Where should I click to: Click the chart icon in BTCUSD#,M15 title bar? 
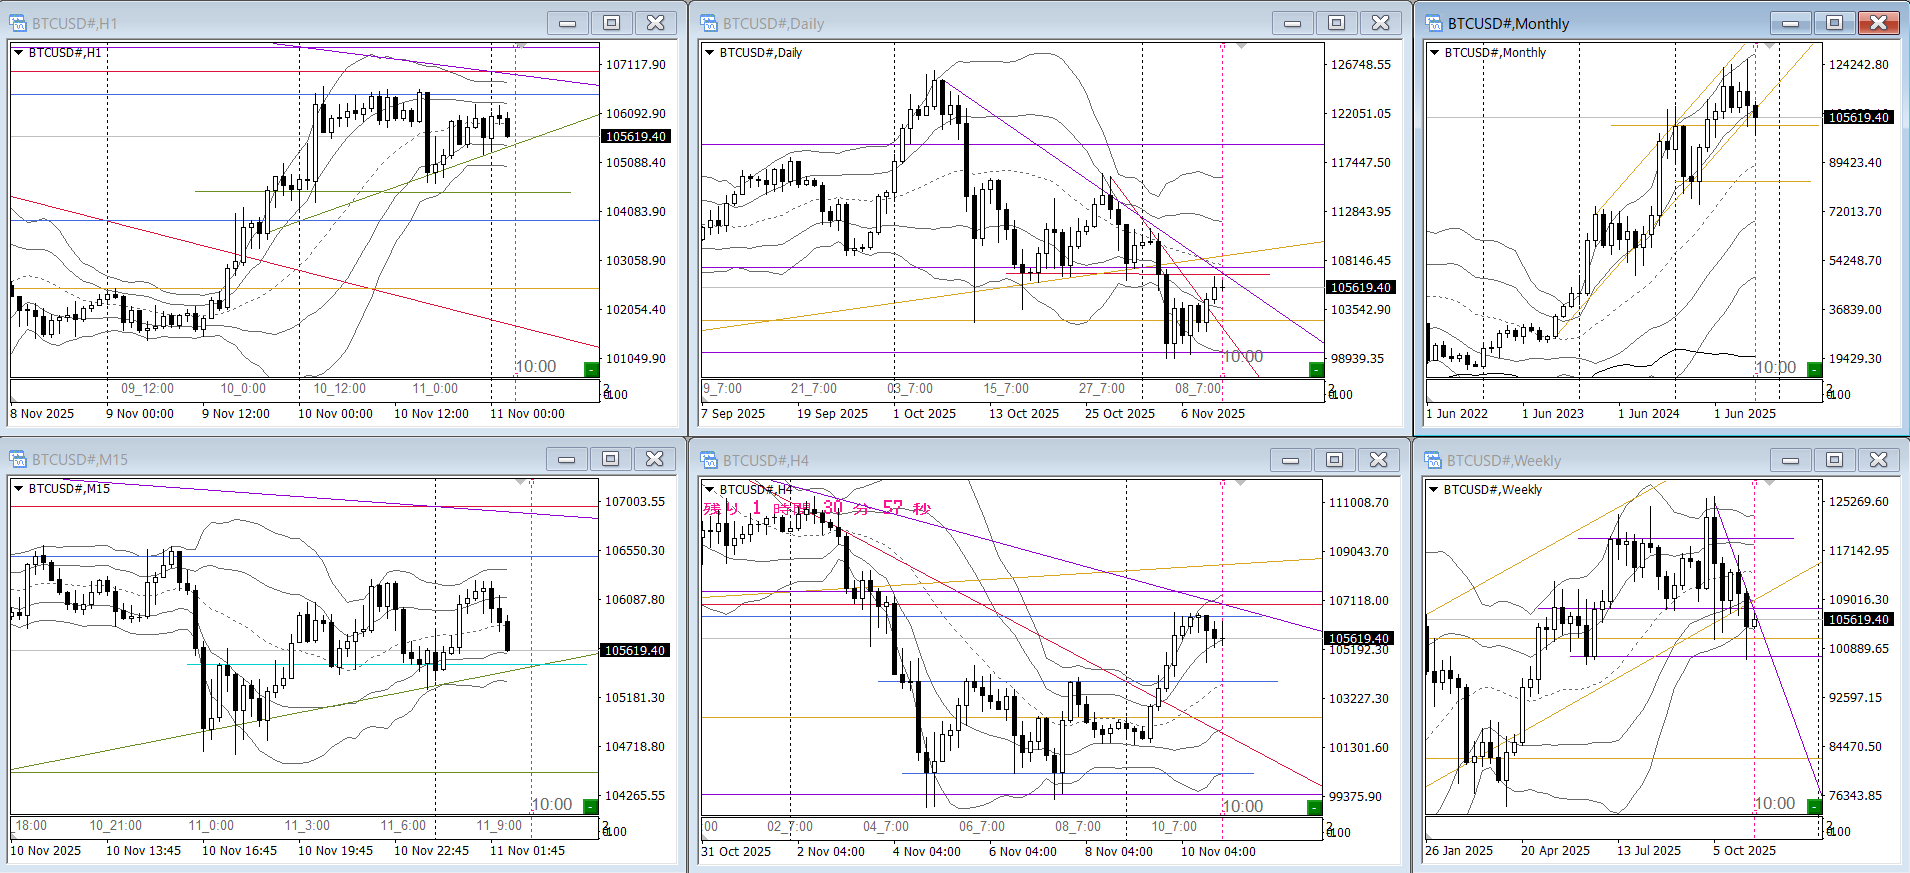[18, 459]
